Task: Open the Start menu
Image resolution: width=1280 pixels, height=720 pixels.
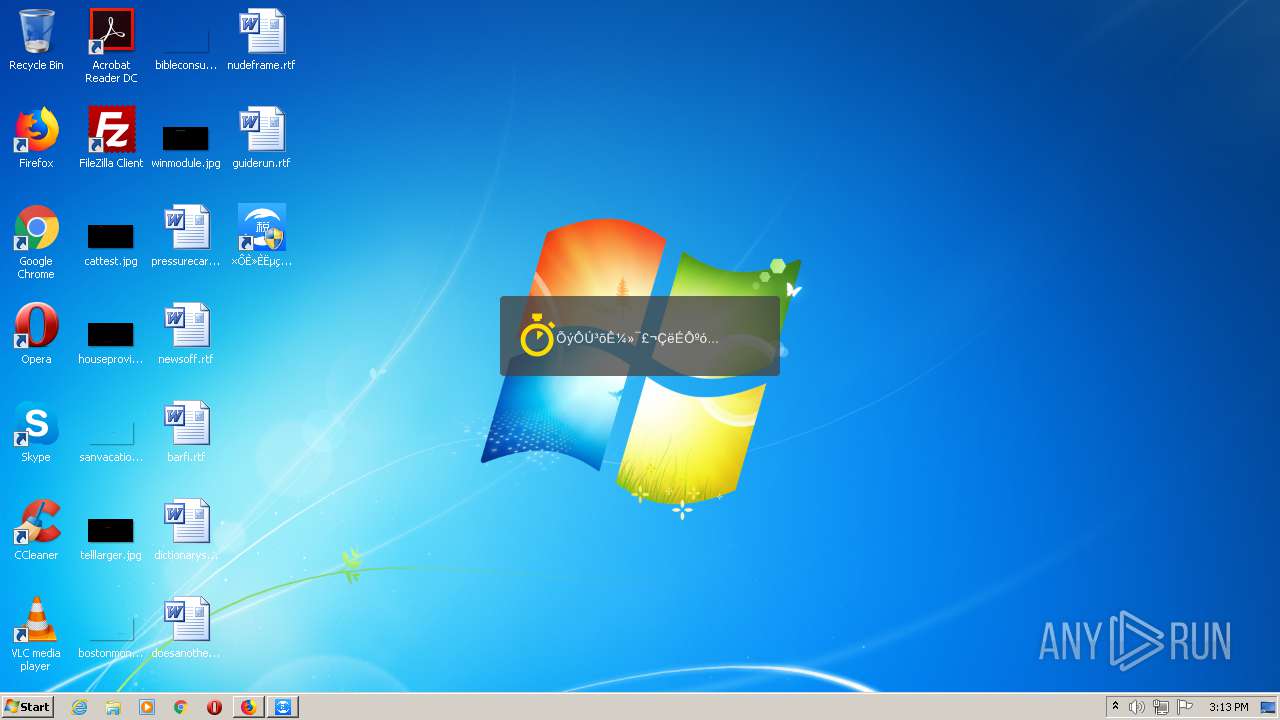Action: tap(28, 707)
